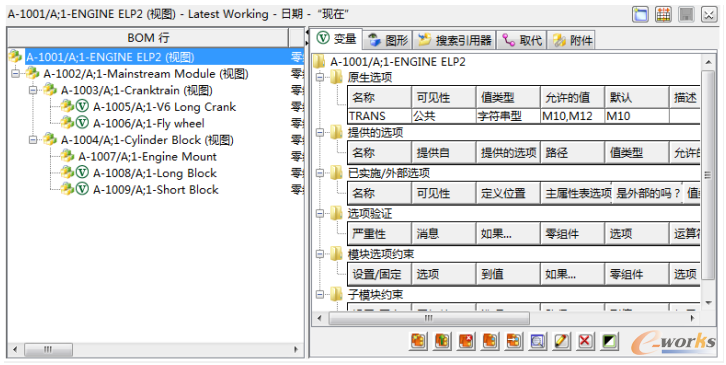Viewport: 726px width, 365px height.
Task: Click the option icon with green up arrow
Action: click(x=443, y=341)
